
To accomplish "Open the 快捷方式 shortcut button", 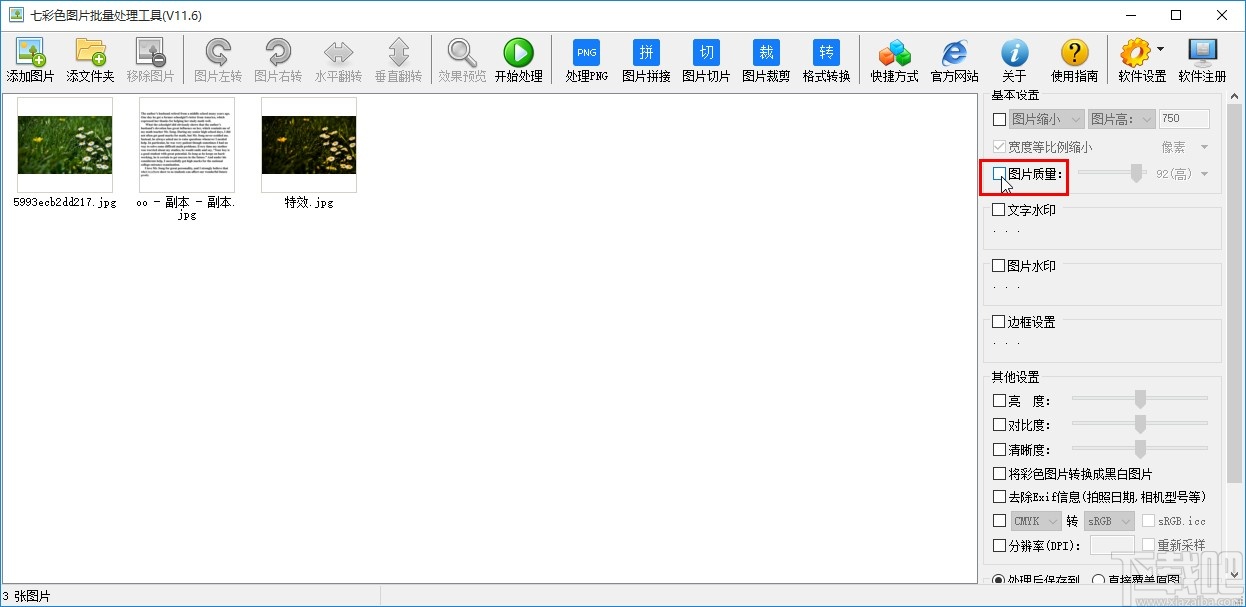I will coord(894,60).
